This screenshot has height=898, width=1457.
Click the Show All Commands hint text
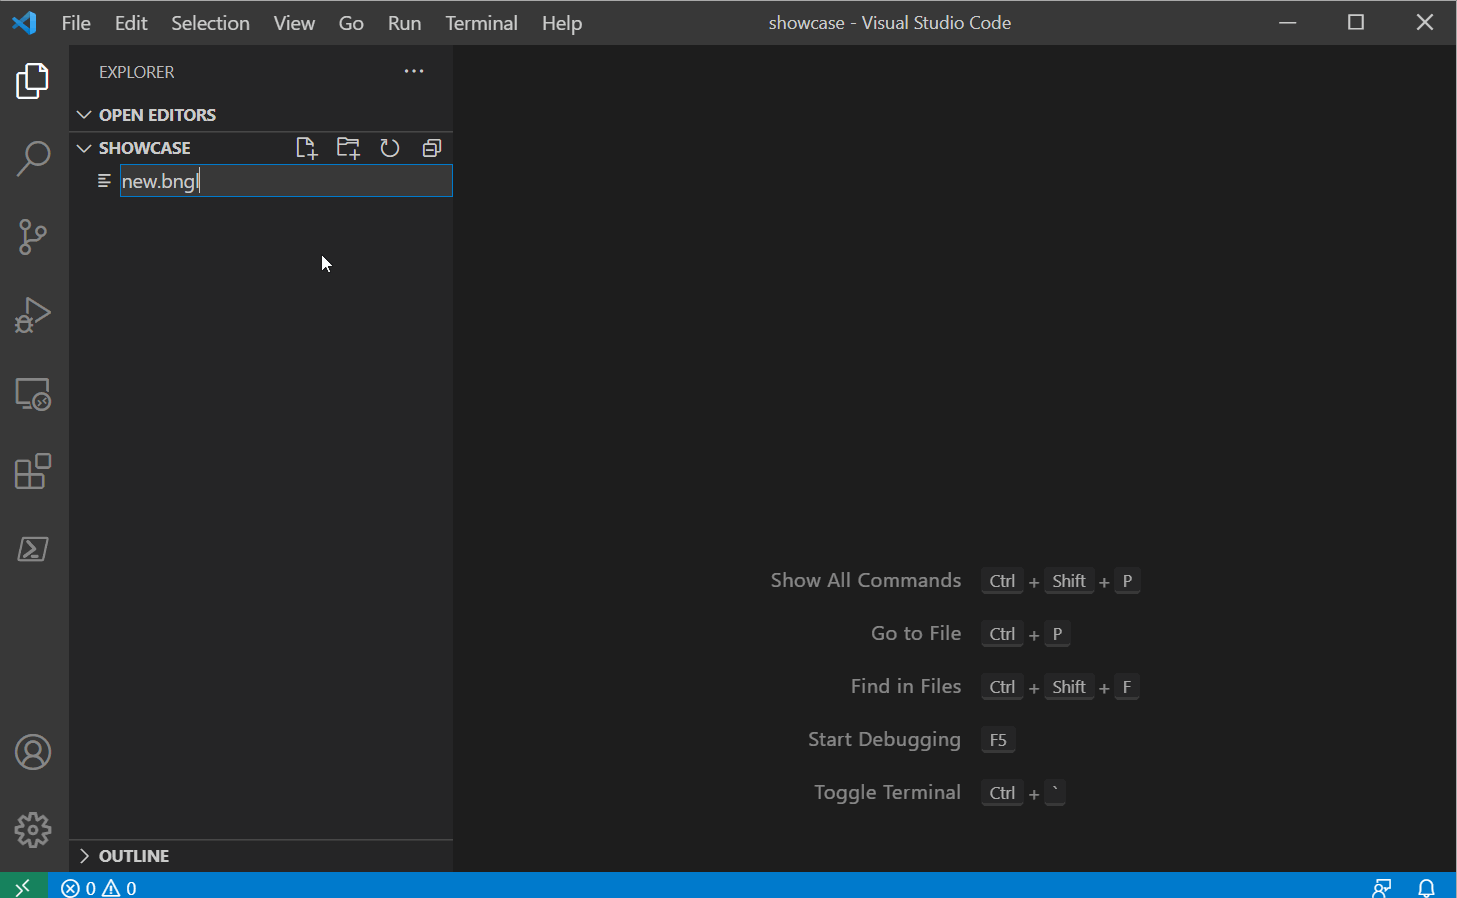pos(866,580)
